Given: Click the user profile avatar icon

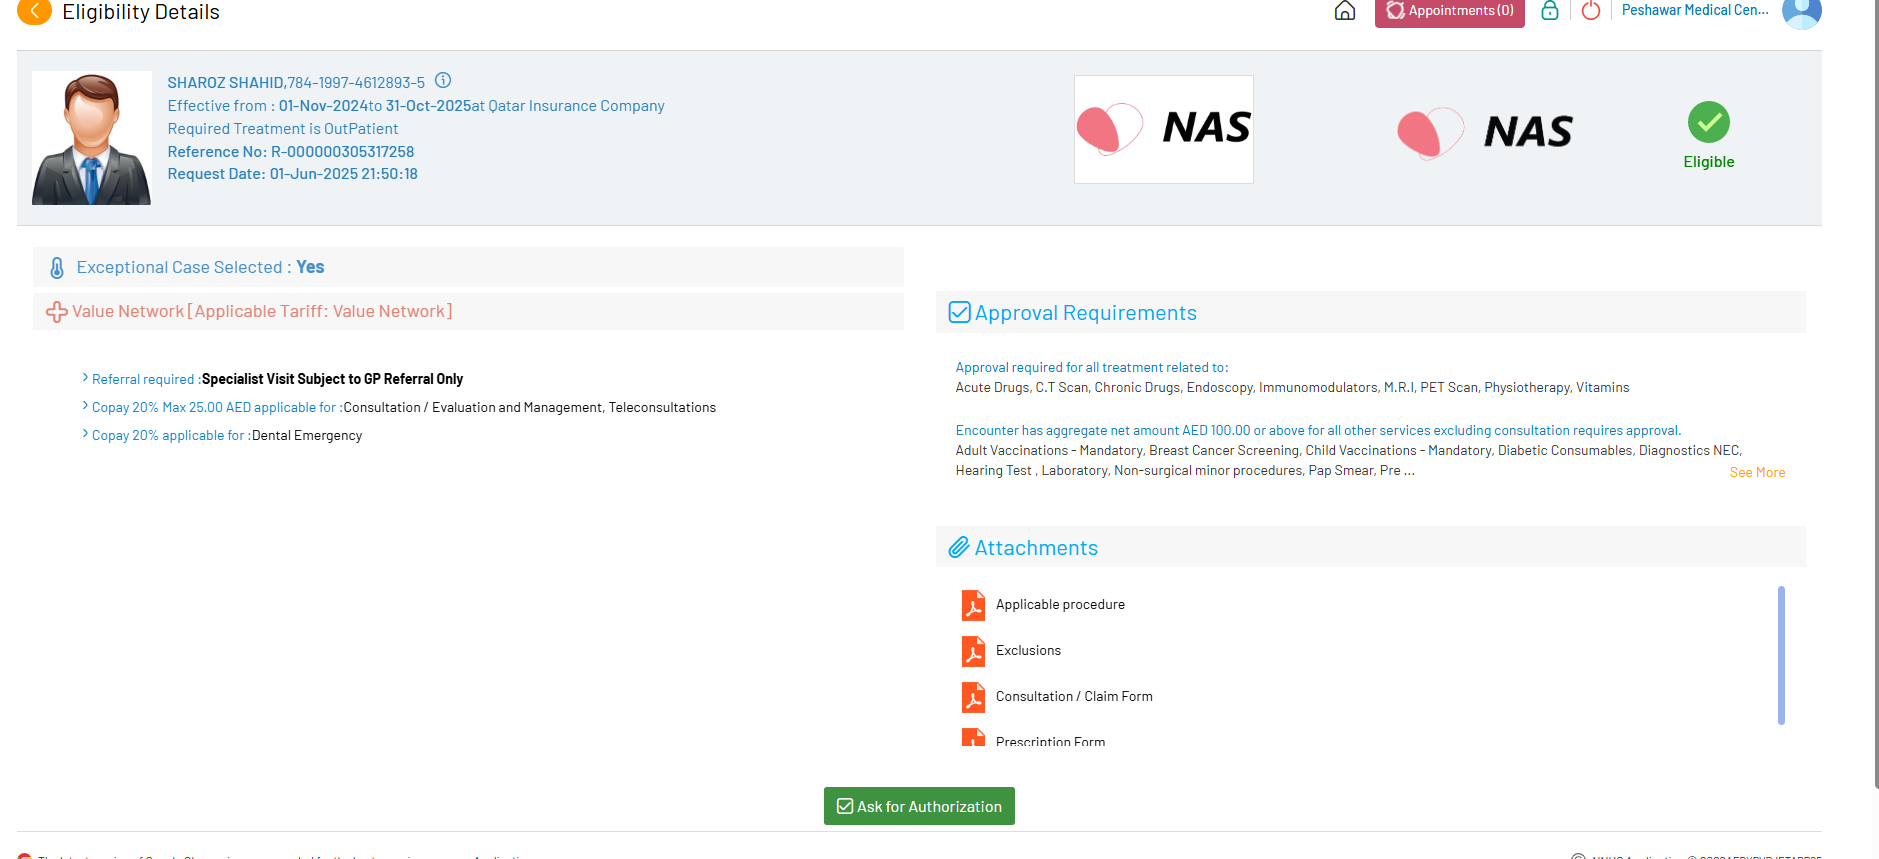Looking at the screenshot, I should pos(1801,12).
